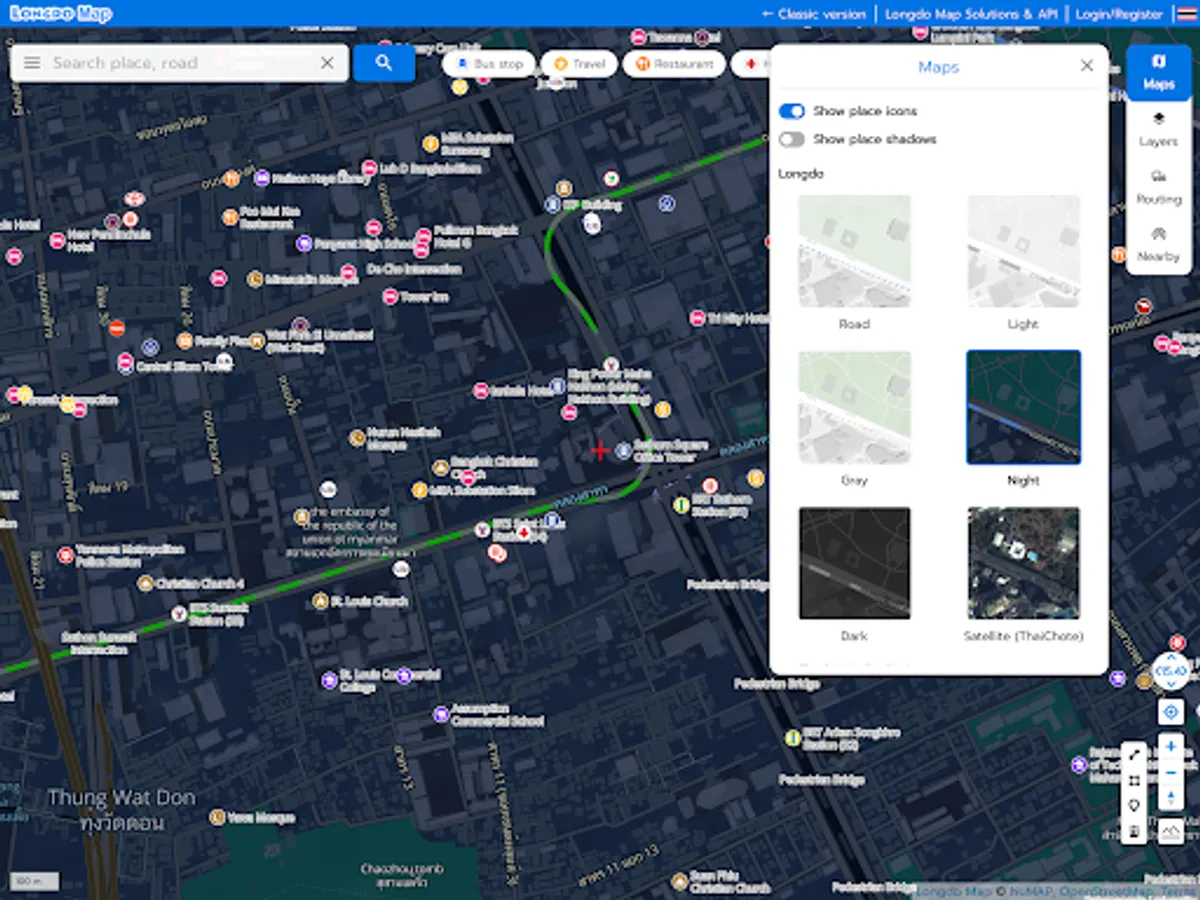This screenshot has width=1200, height=900.
Task: Click the blue search magnifier button
Action: pyautogui.click(x=384, y=62)
